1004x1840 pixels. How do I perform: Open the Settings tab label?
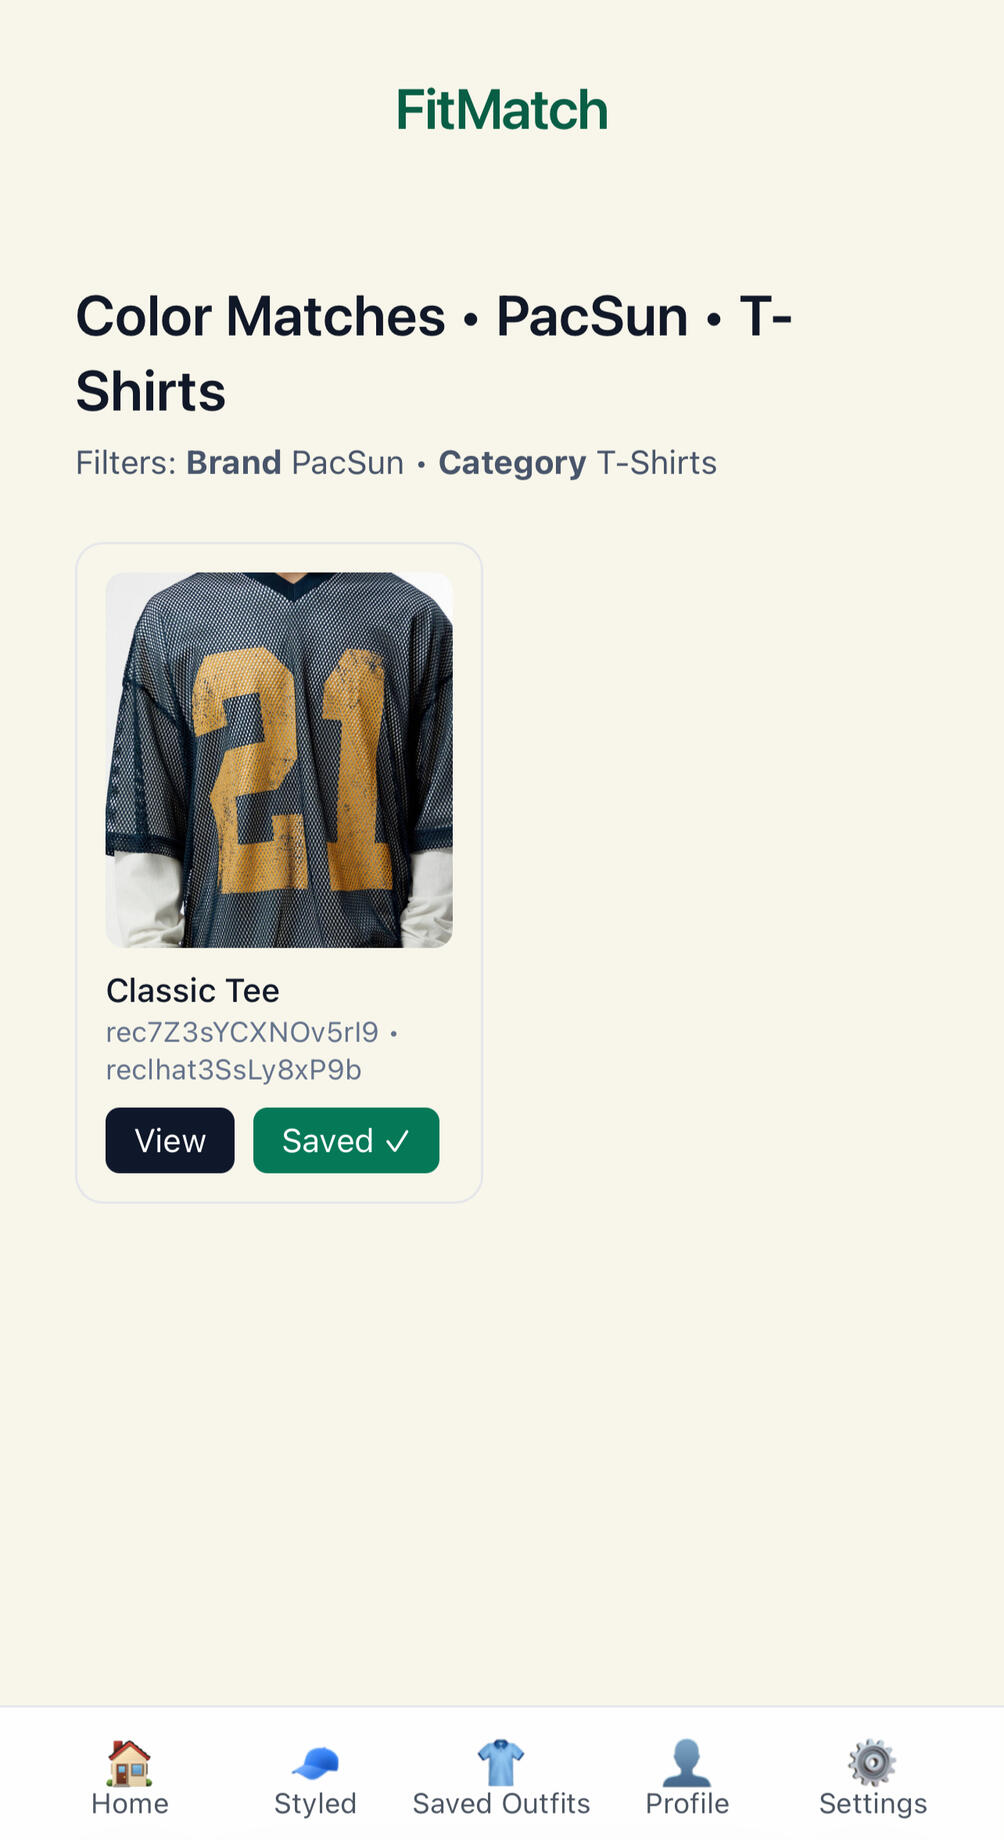tap(873, 1804)
